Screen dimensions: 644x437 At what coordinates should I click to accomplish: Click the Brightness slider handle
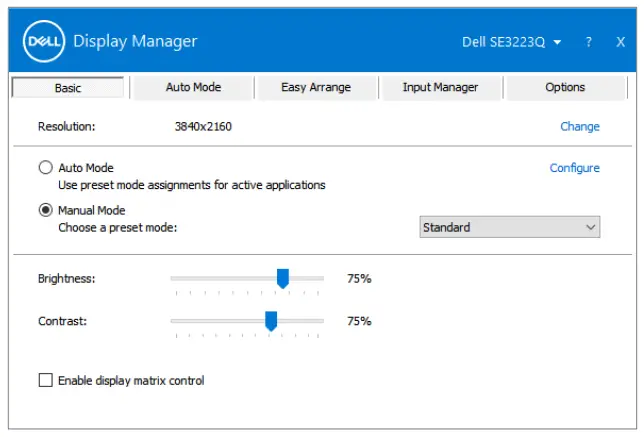[283, 278]
